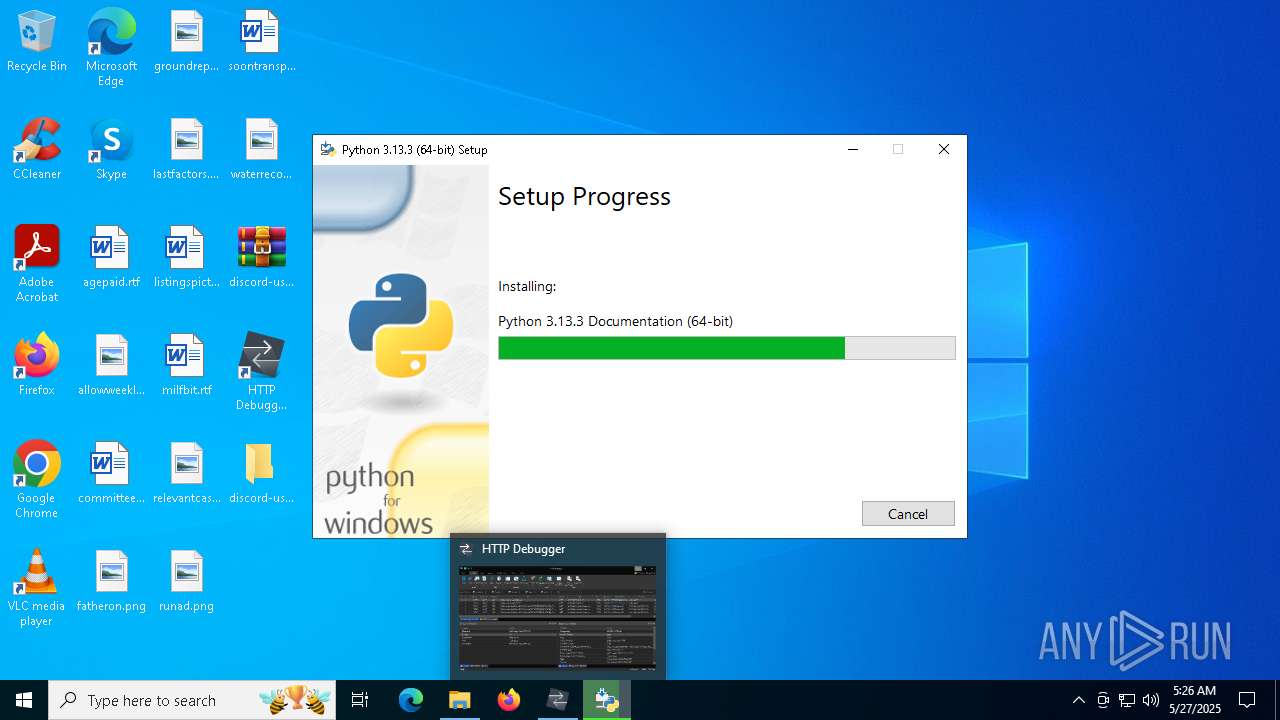Click the taskbar search box
Viewport: 1280px width, 720px height.
[x=194, y=700]
